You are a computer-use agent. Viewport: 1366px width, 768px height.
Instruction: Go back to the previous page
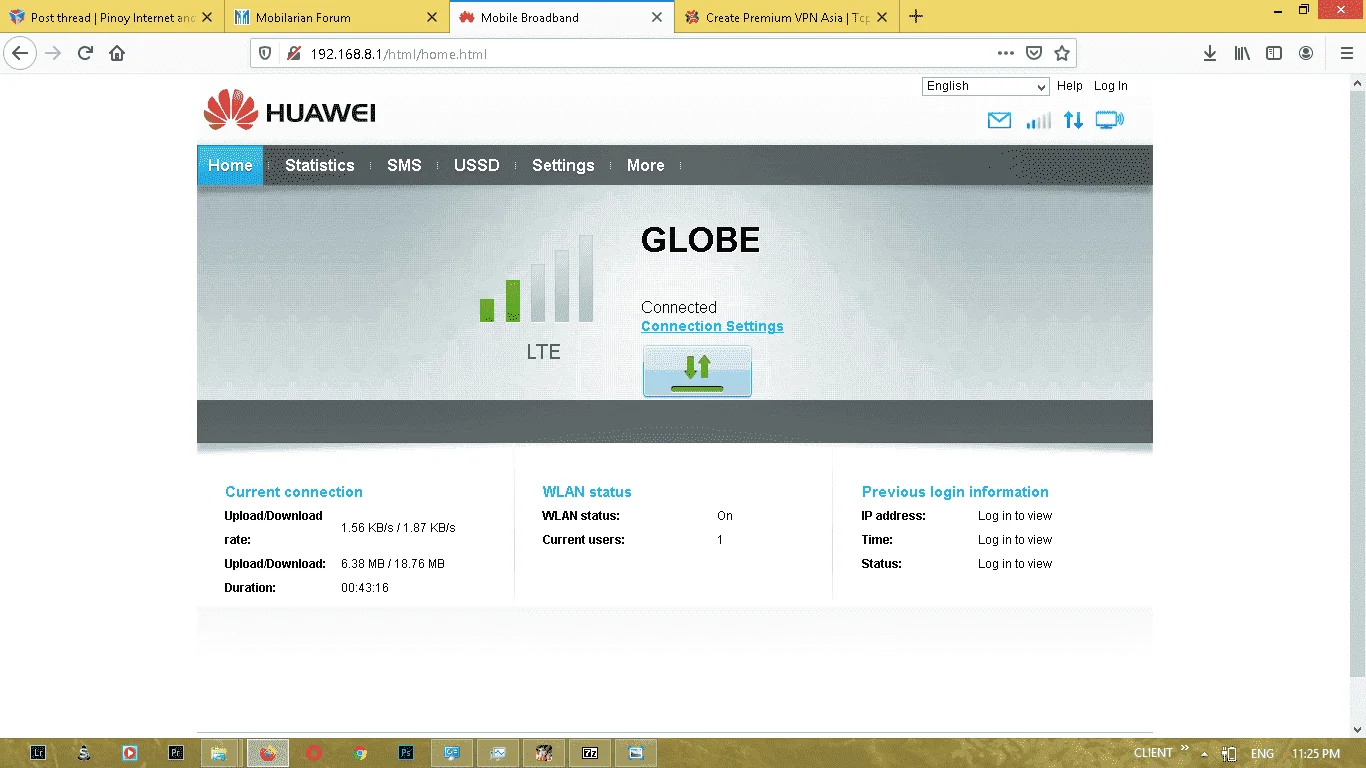pyautogui.click(x=20, y=53)
